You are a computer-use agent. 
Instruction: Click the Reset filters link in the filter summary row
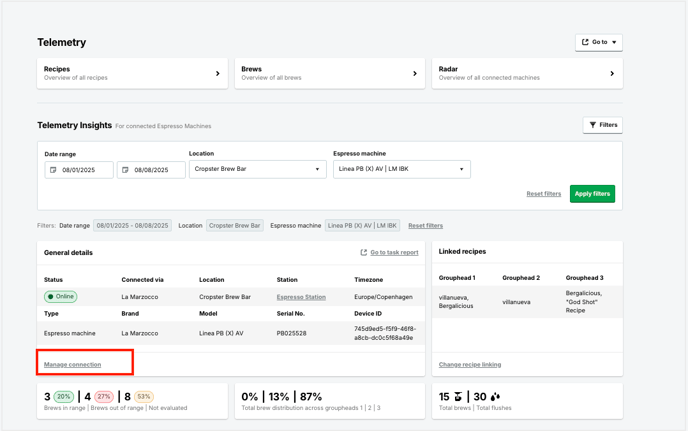[x=425, y=226]
